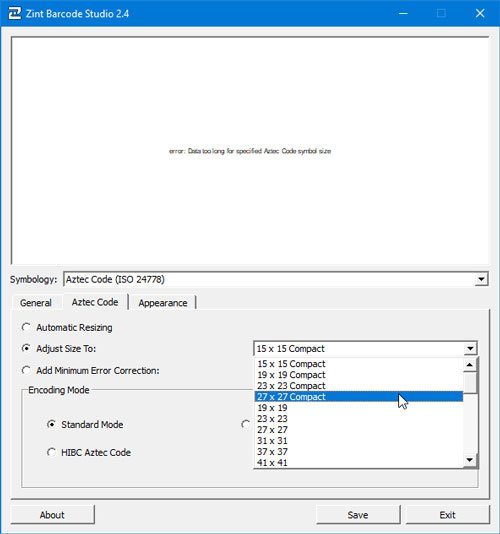The width and height of the screenshot is (500, 534).
Task: Choose Standard Mode encoding
Action: [x=51, y=424]
